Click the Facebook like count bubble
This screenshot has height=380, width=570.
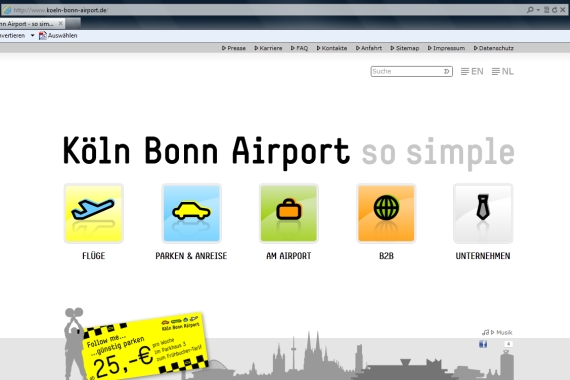(508, 344)
